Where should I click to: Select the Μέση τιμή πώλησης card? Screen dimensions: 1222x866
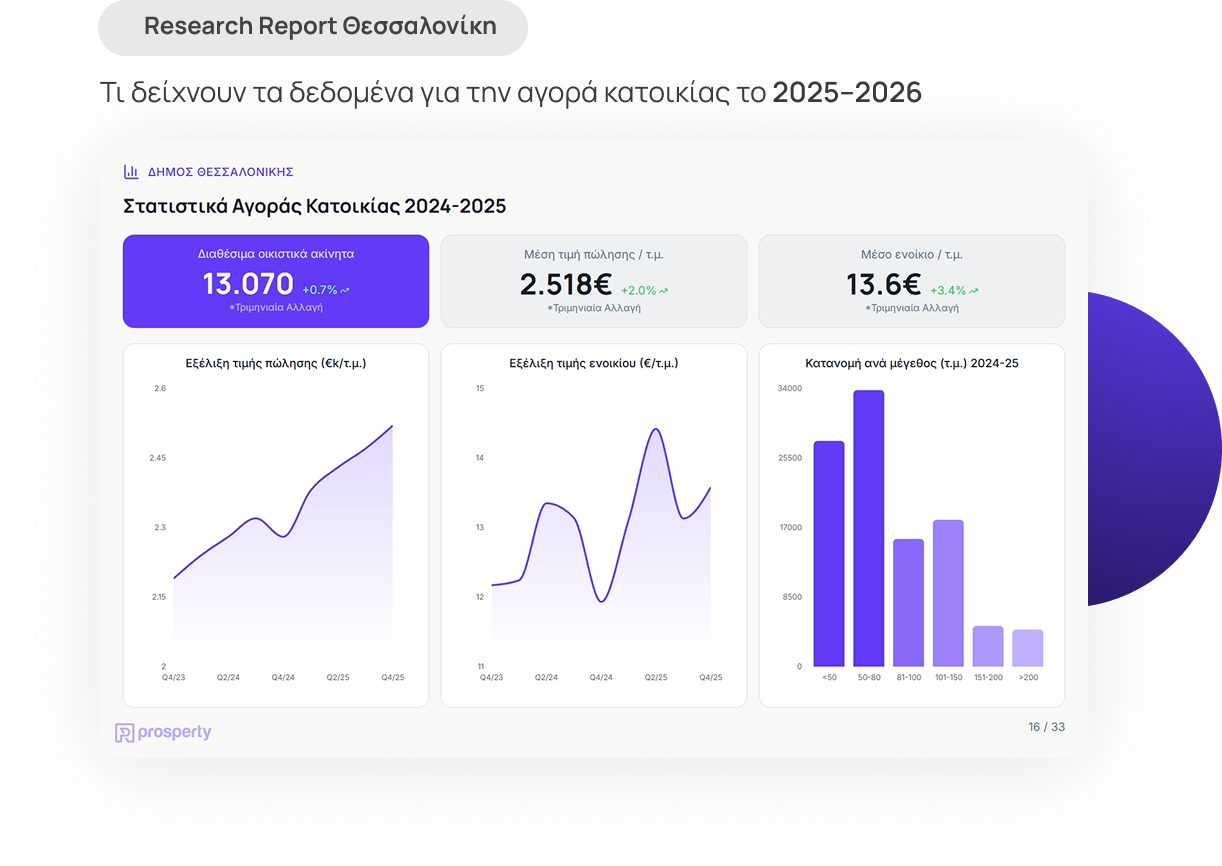(x=593, y=281)
